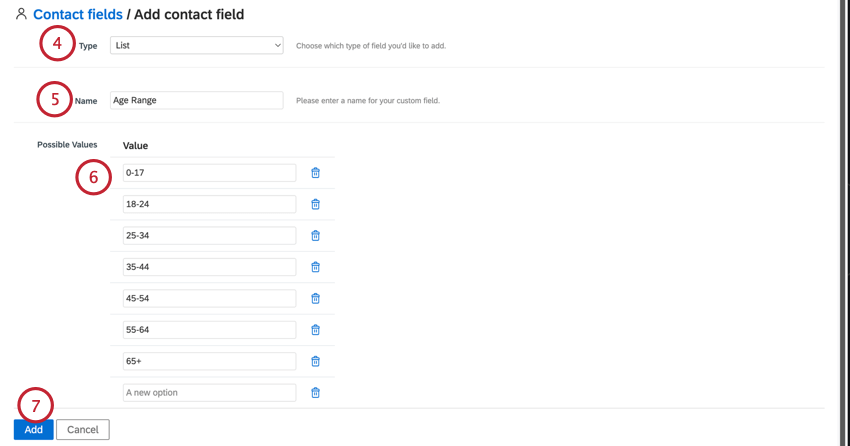
Task: Focus the Name field containing Age Range
Action: pos(197,100)
